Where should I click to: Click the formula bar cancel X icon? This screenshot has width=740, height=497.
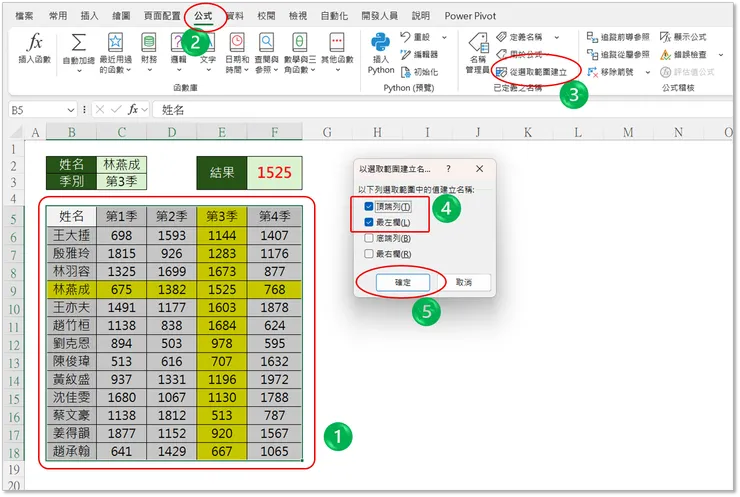(x=100, y=110)
